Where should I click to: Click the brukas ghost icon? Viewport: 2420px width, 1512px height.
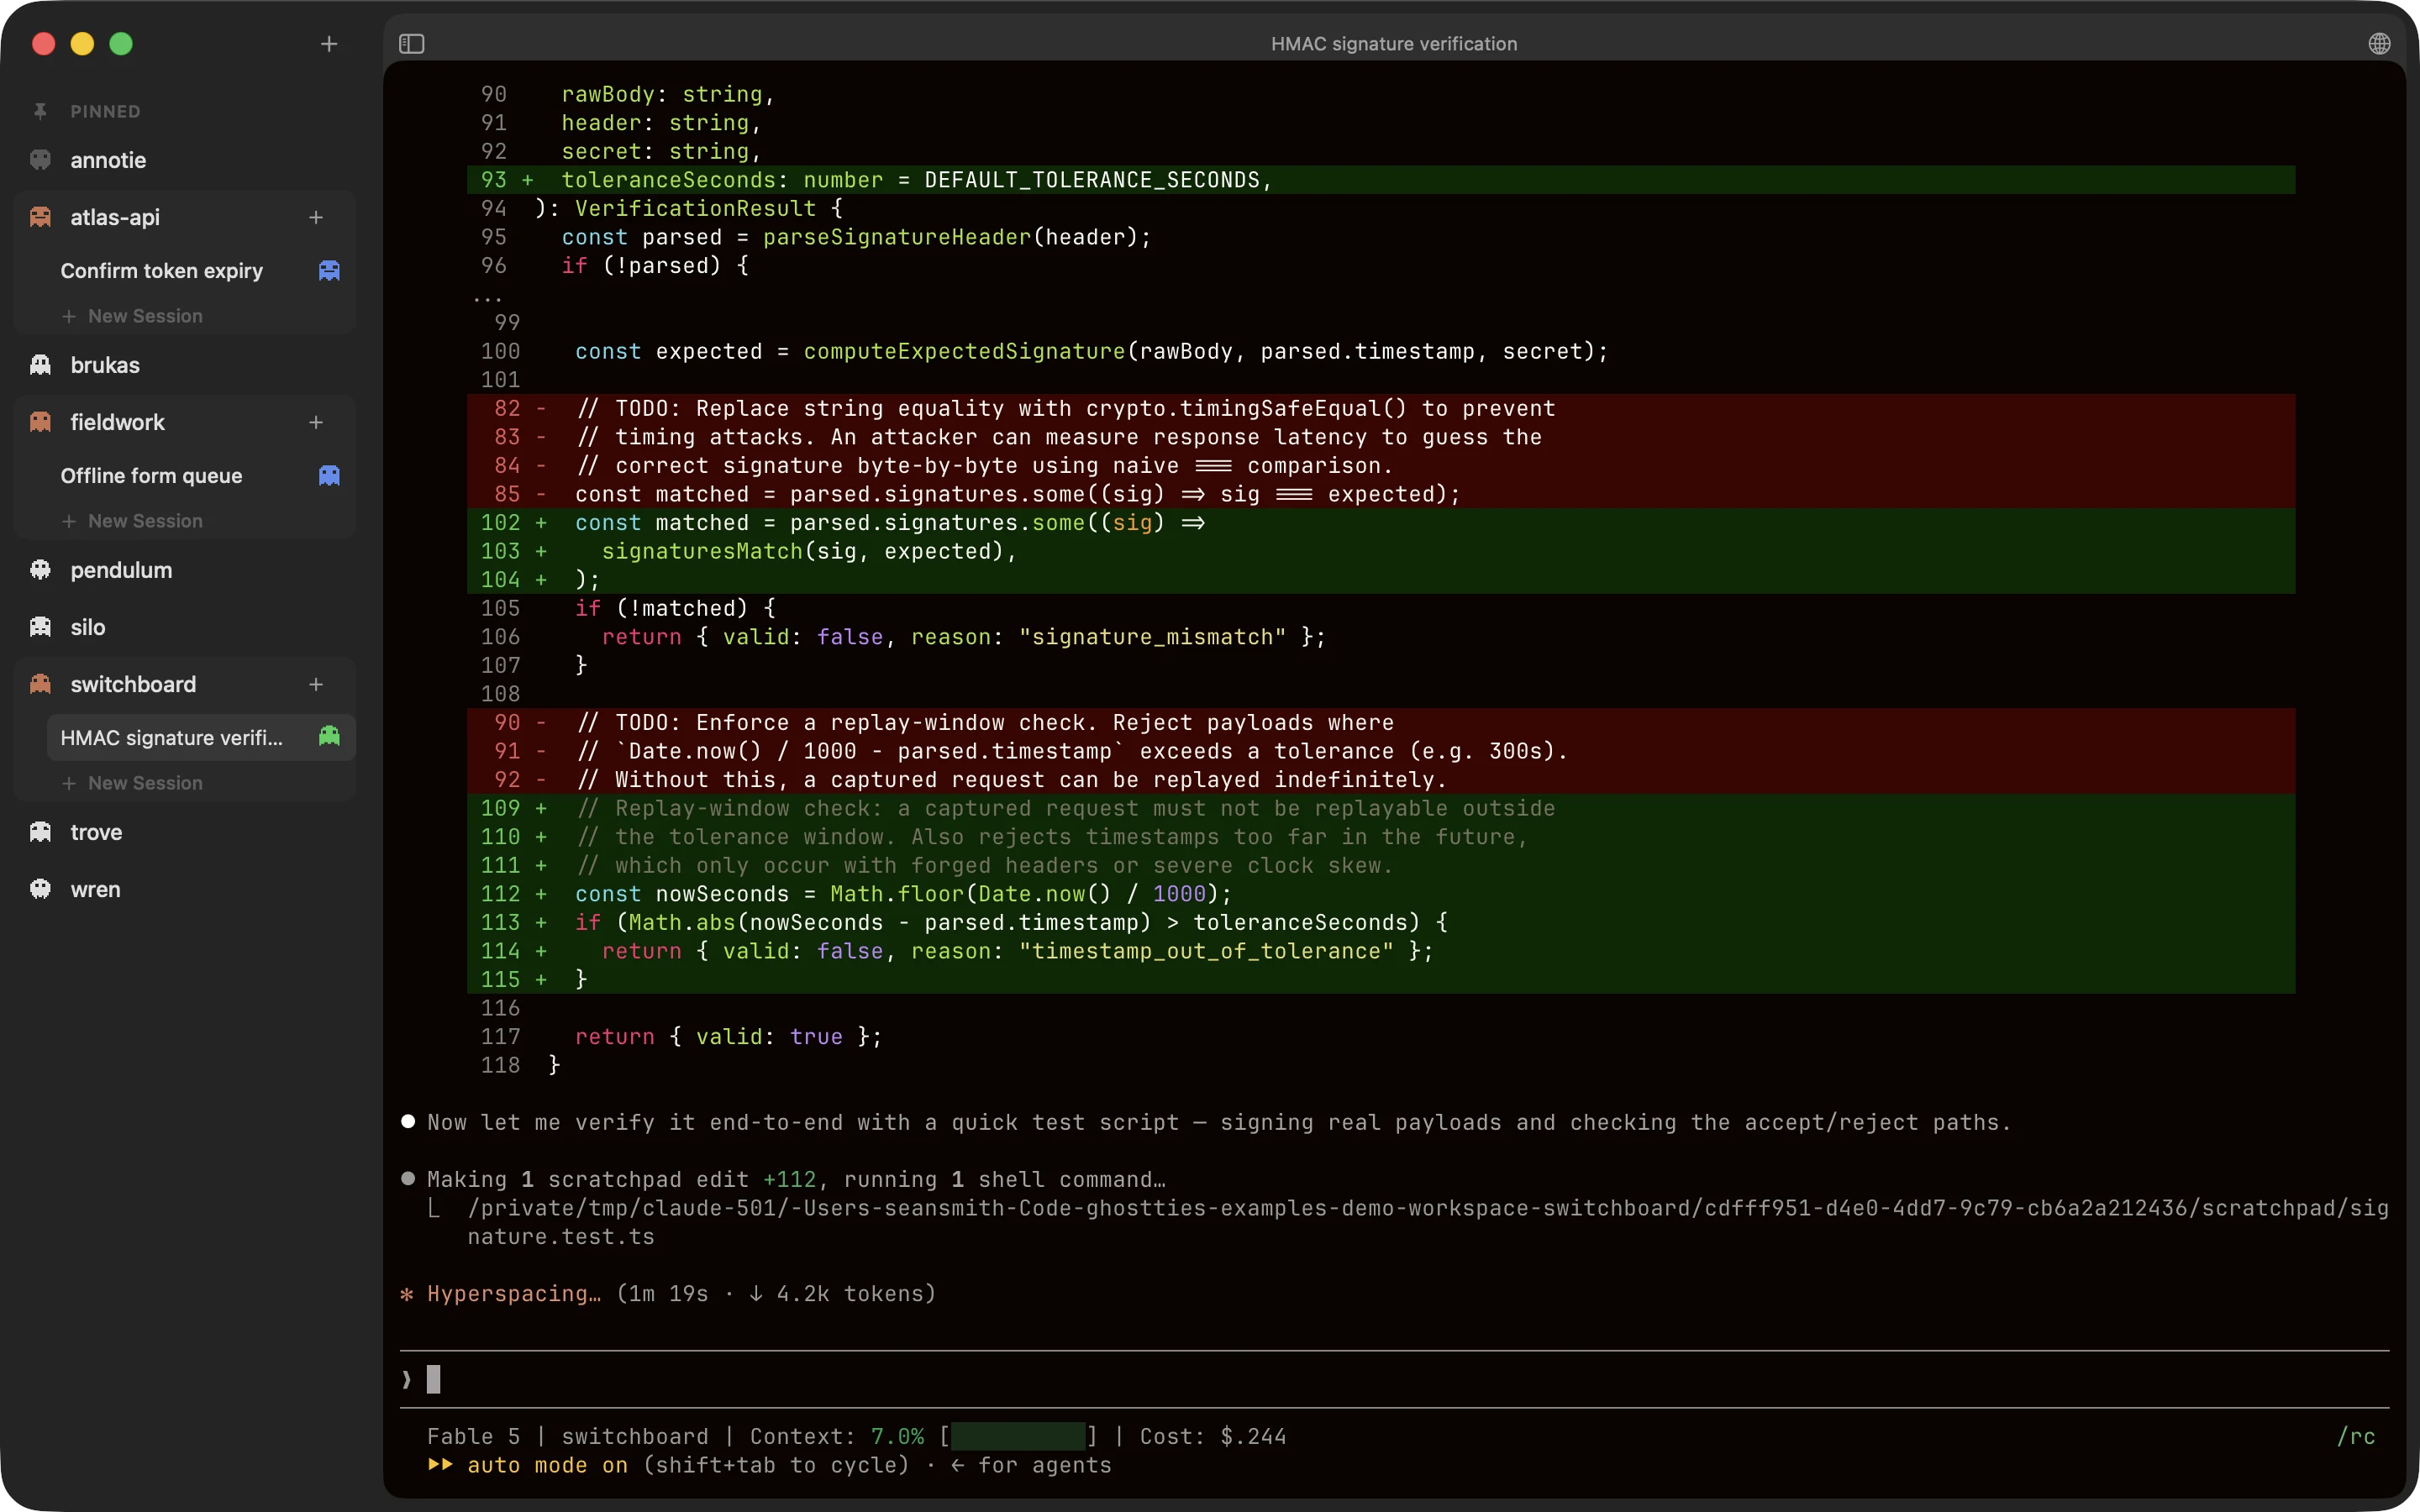coord(41,365)
